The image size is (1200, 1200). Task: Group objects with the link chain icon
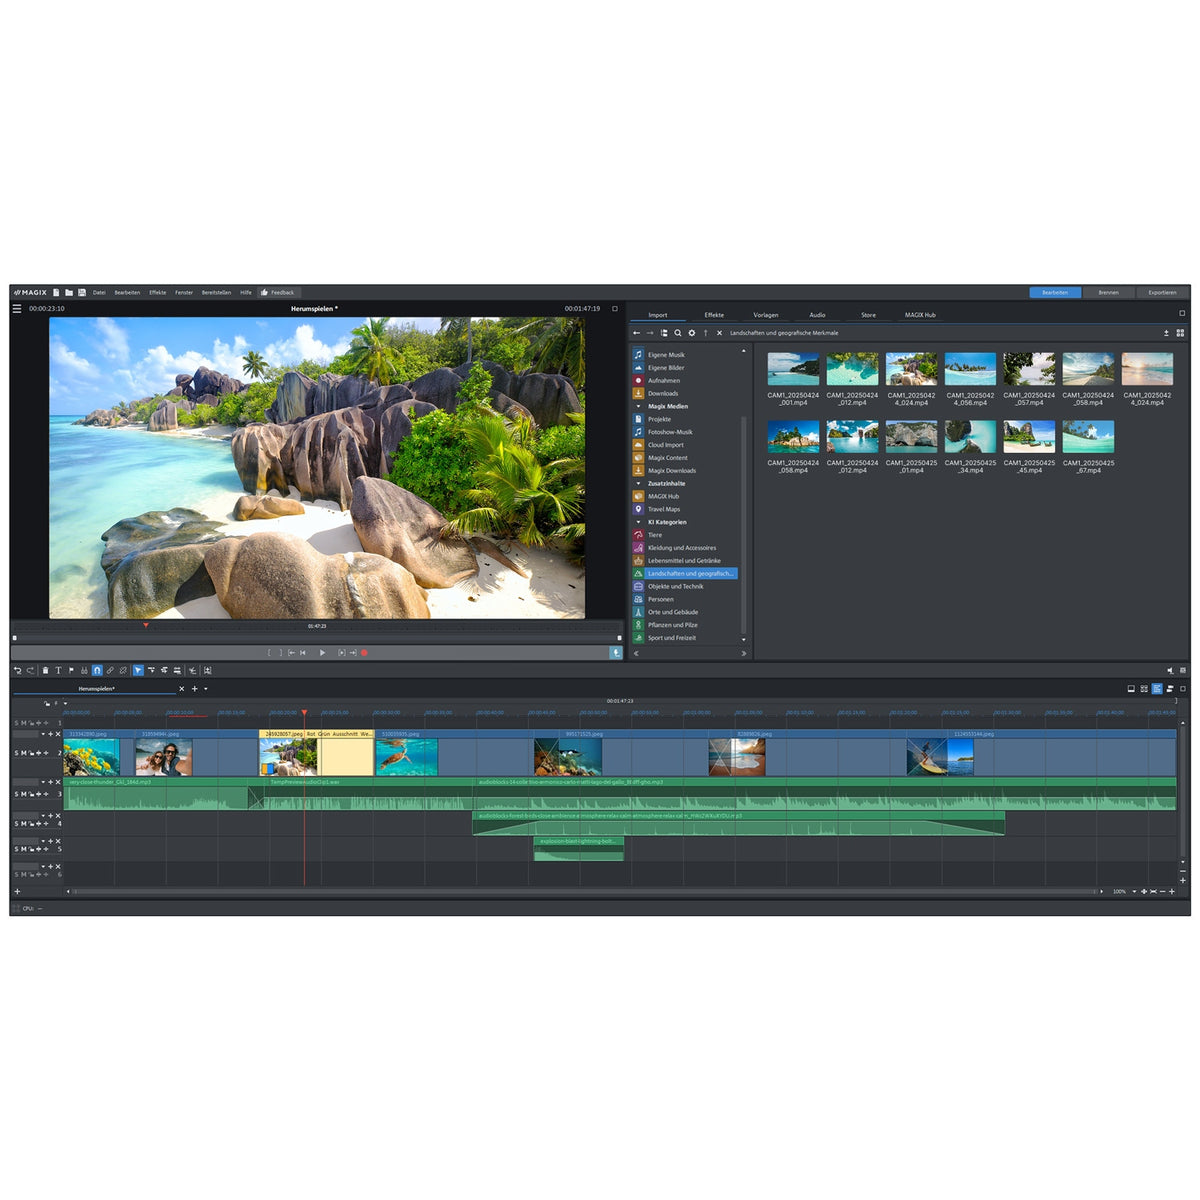(x=110, y=670)
